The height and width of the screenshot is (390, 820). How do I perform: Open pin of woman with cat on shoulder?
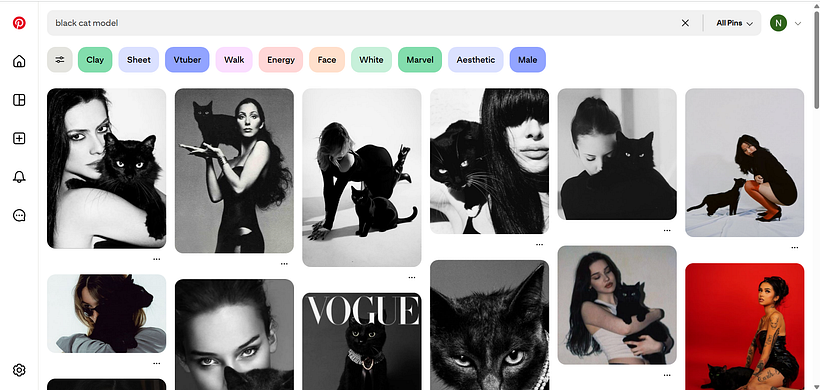(x=234, y=170)
